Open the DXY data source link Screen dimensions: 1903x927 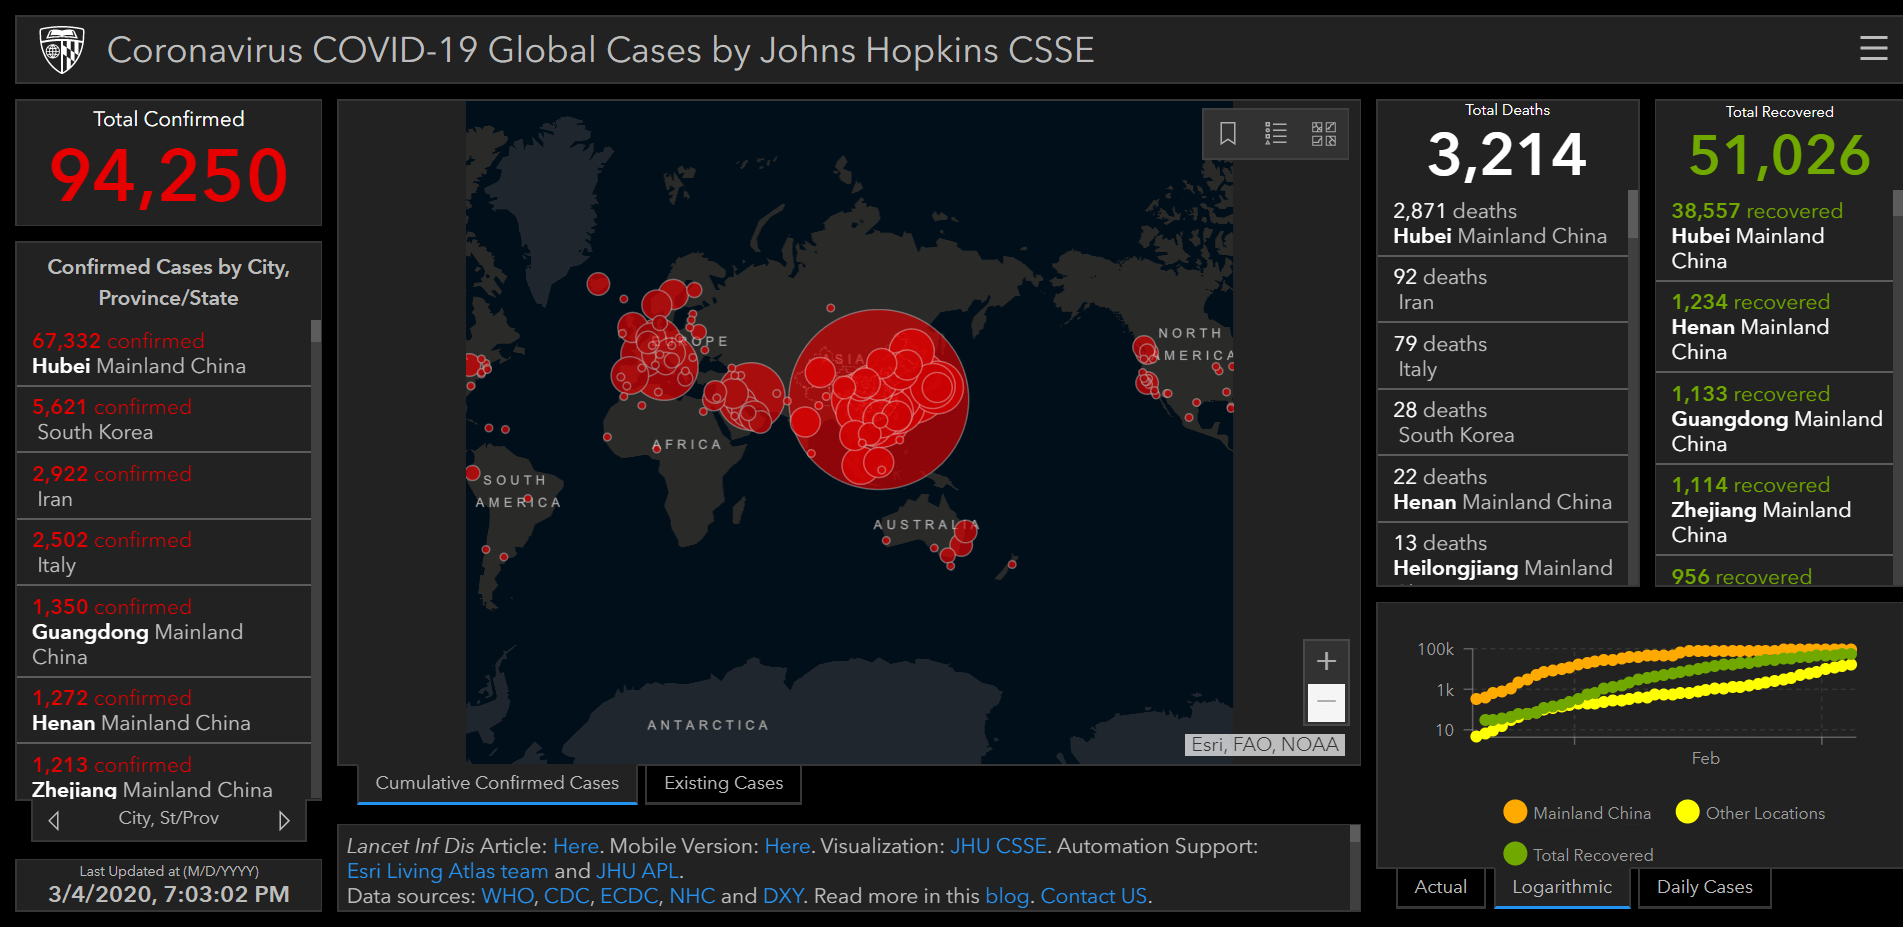click(782, 896)
